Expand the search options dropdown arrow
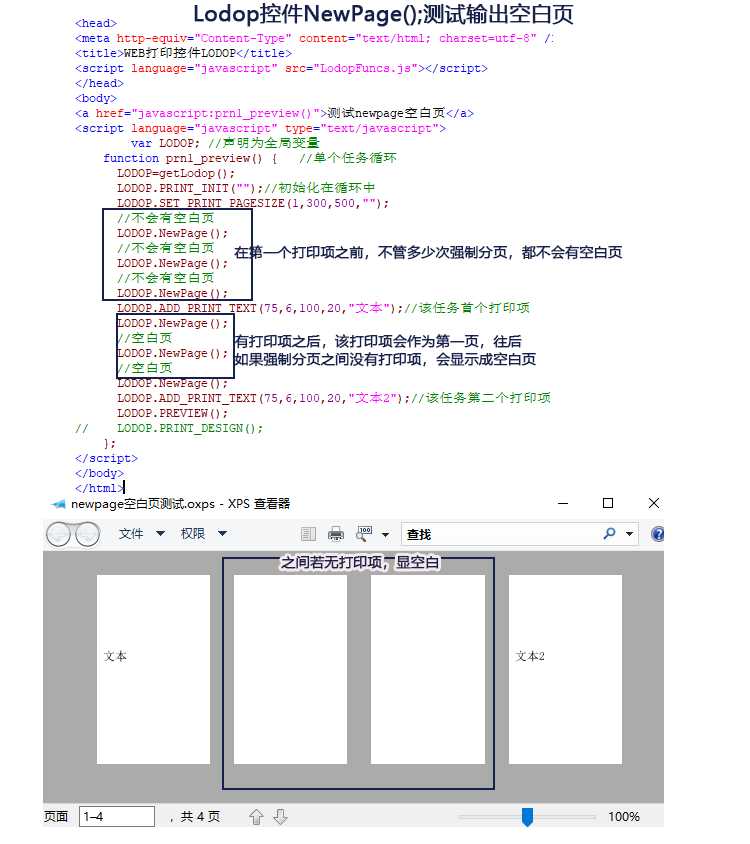The image size is (750, 844). [629, 534]
